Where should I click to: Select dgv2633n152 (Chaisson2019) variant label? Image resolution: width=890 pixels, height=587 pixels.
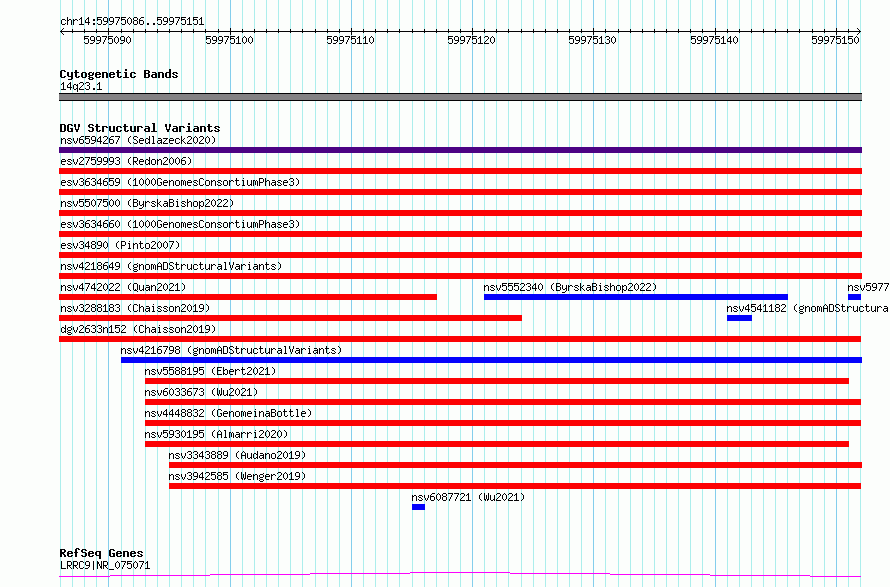138,329
